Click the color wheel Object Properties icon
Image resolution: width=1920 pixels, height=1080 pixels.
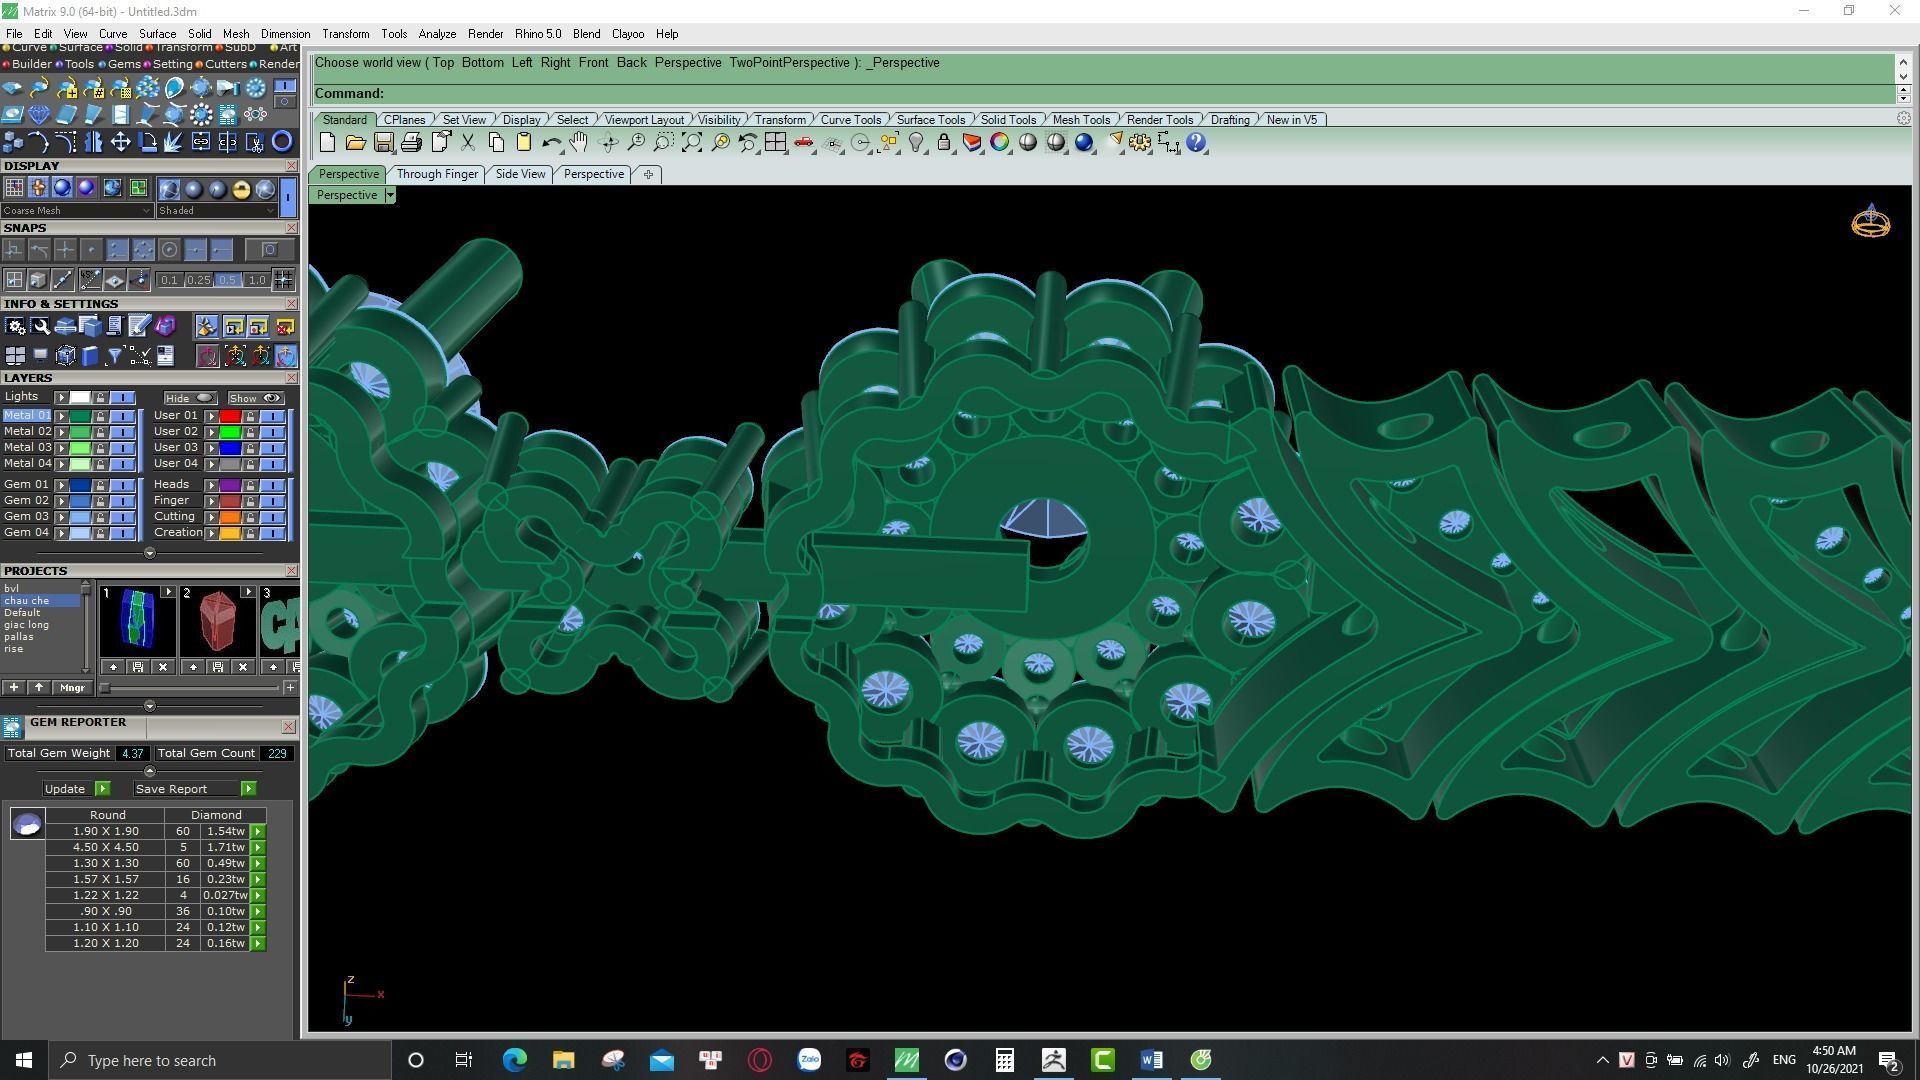pos(999,143)
